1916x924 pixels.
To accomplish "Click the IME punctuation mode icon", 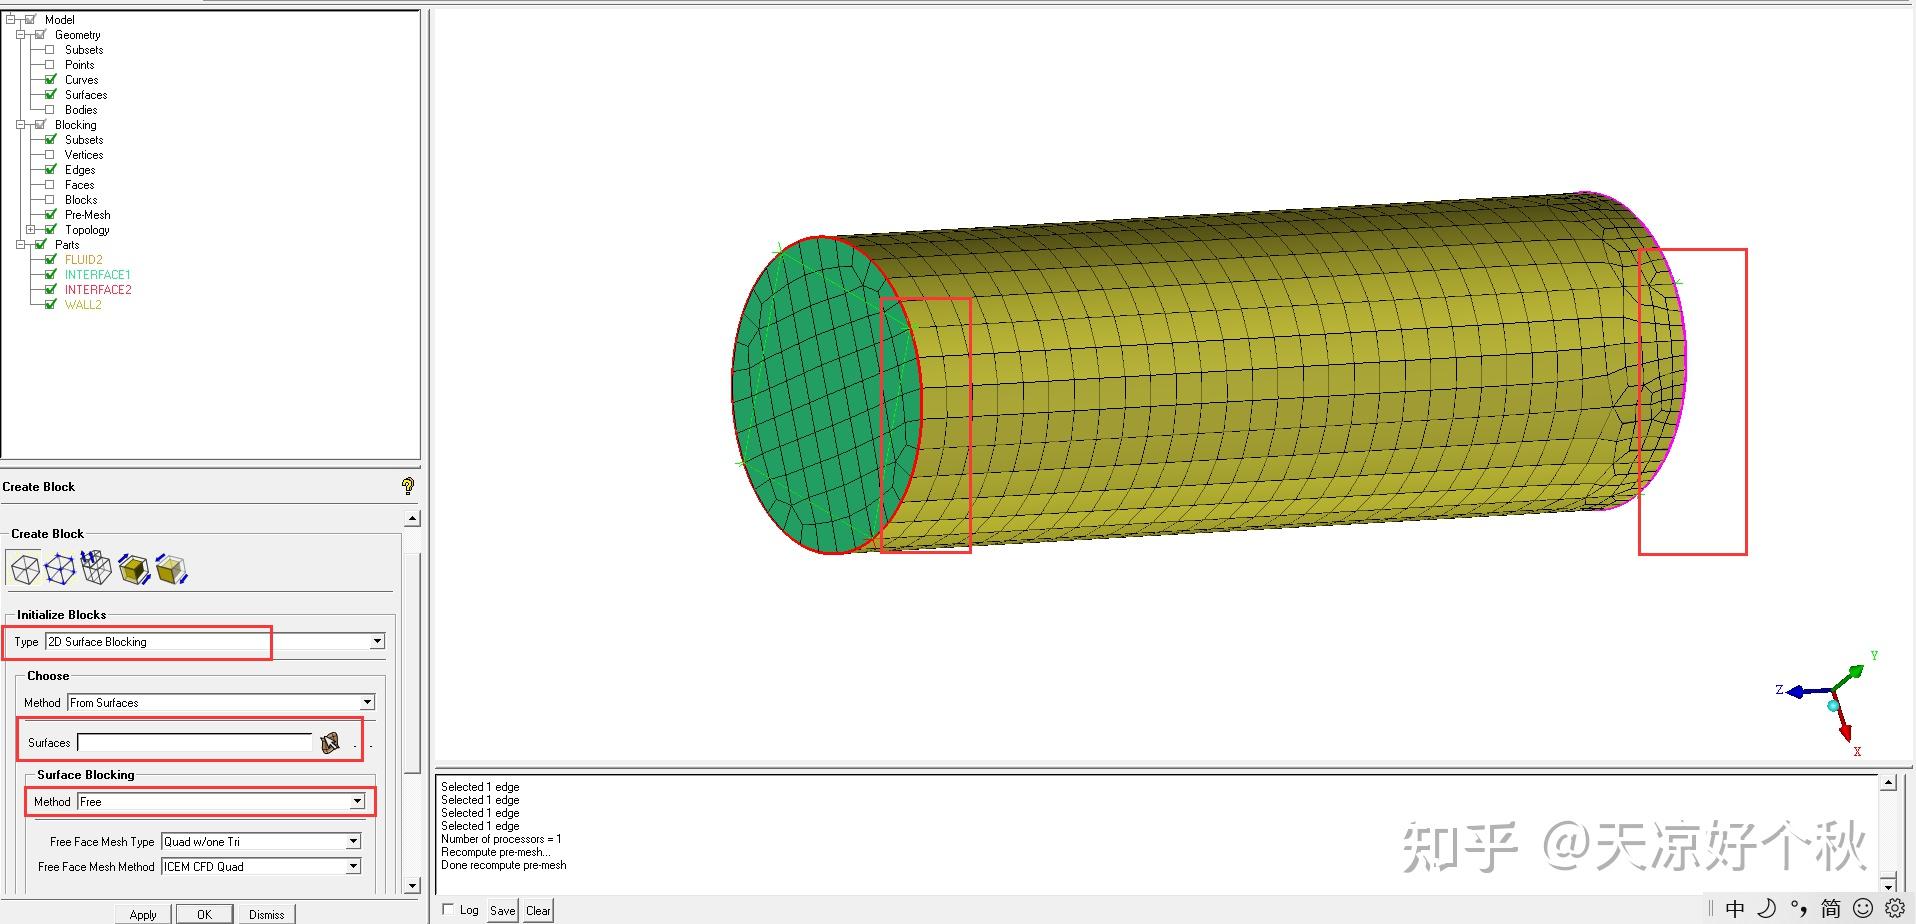I will (x=1799, y=908).
